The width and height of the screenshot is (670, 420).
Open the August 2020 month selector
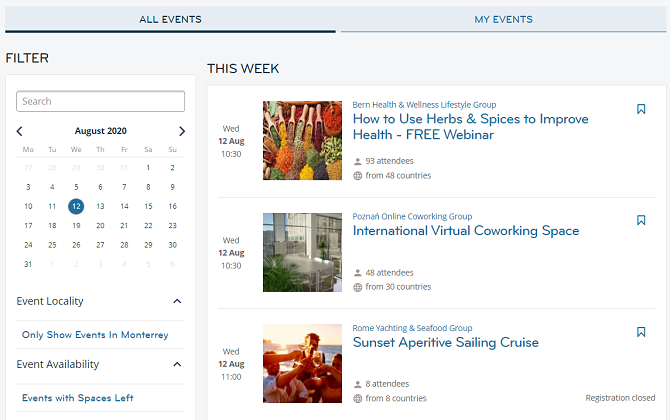[x=100, y=131]
